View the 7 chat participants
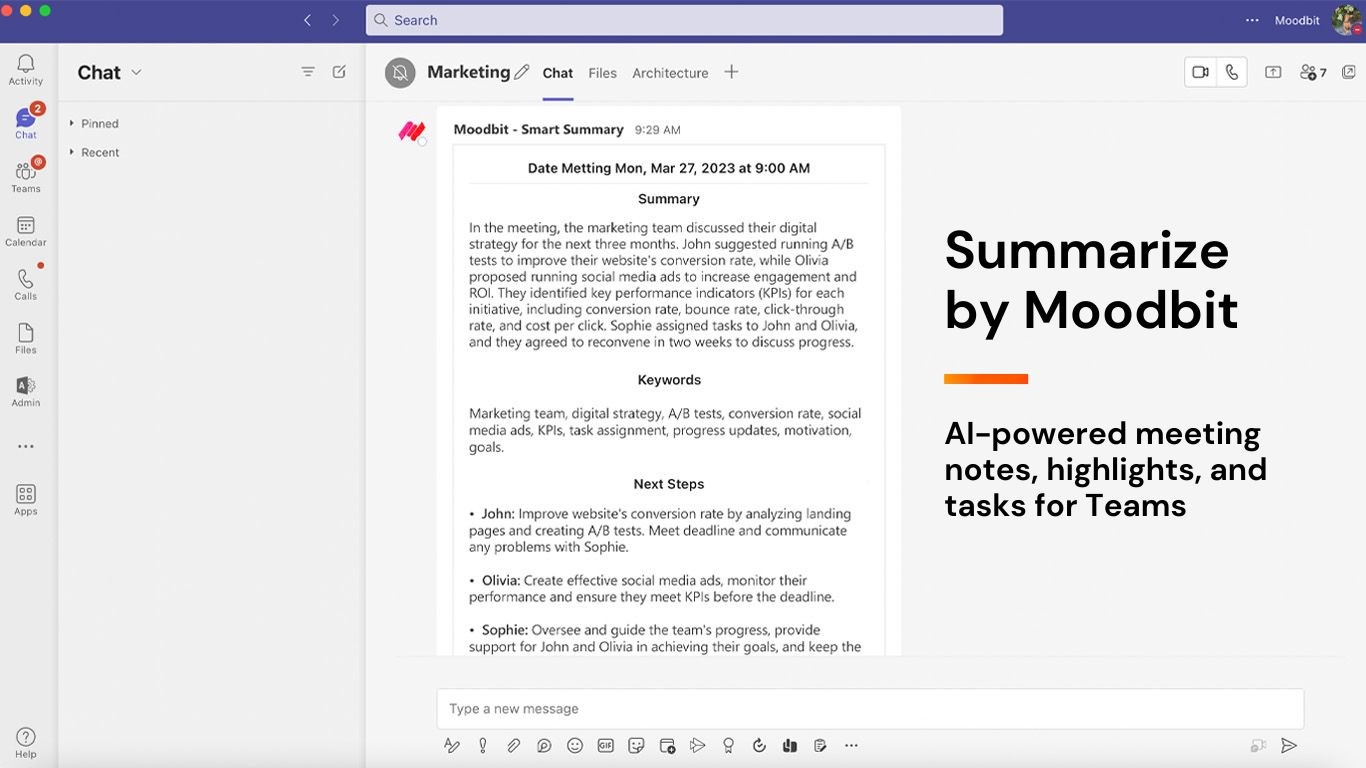This screenshot has width=1366, height=768. pyautogui.click(x=1313, y=72)
